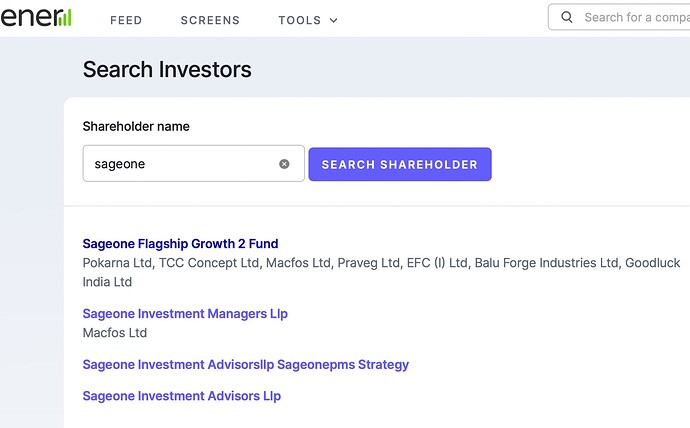
Task: Click 'Macfos Ltd' under Sageone Investment Managers
Action: tap(115, 333)
